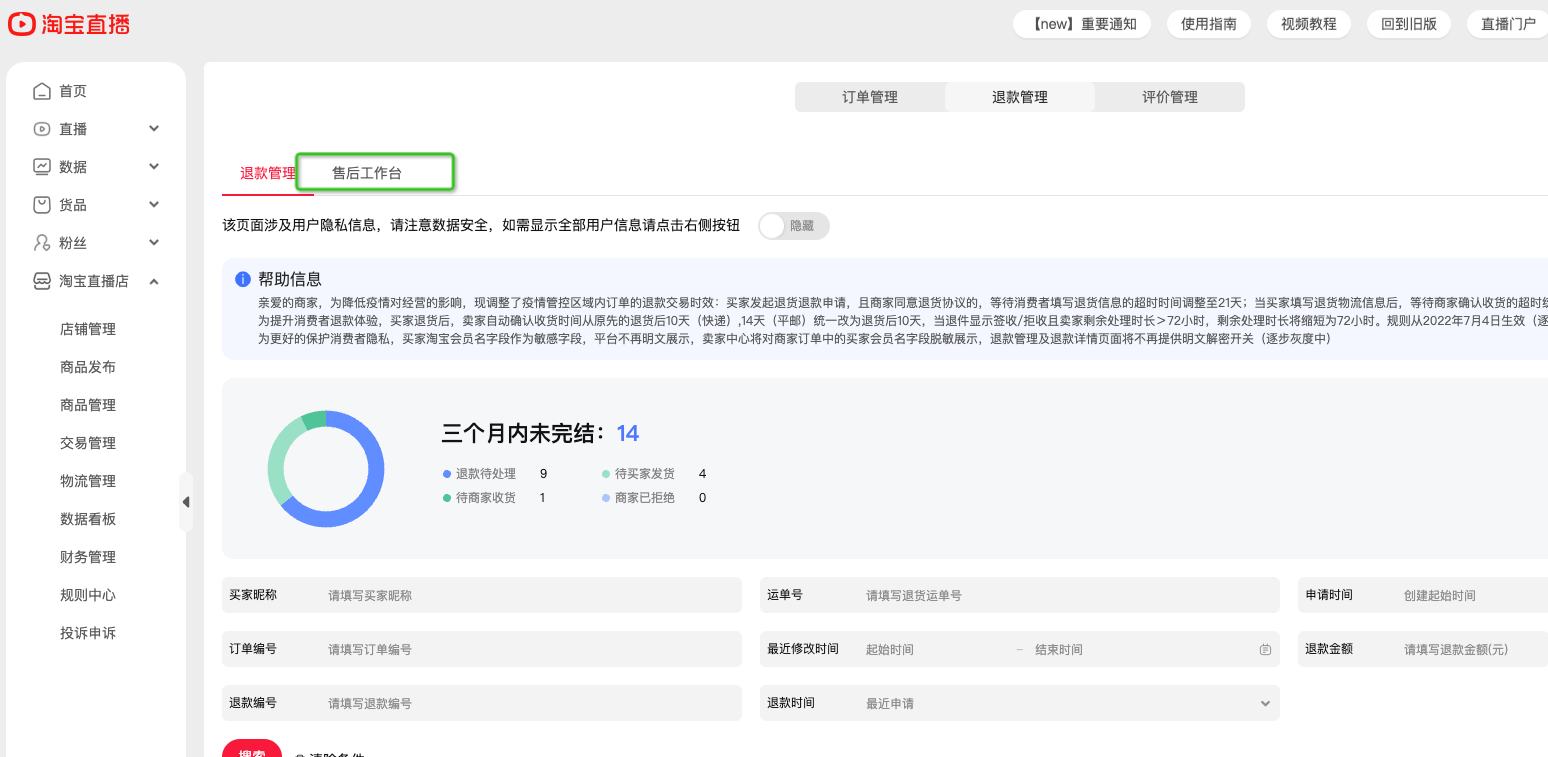Open 规则中心 in sidebar

point(88,595)
